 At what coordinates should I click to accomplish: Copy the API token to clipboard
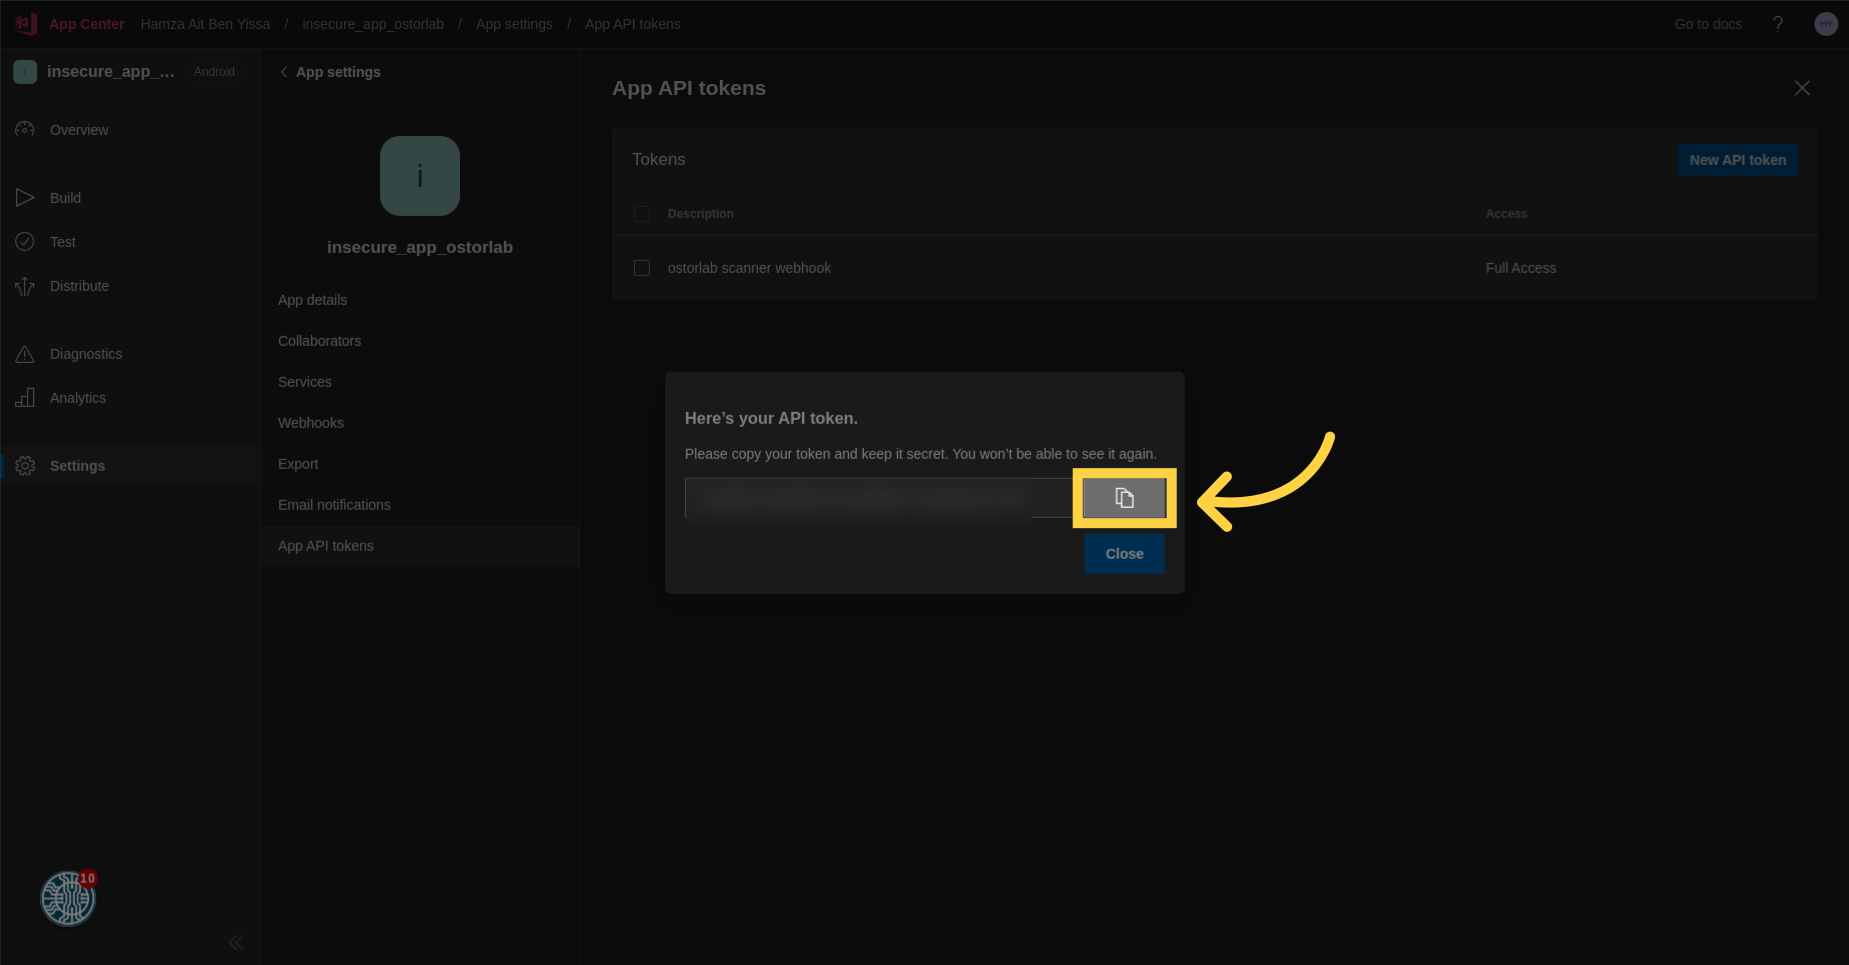pos(1124,498)
